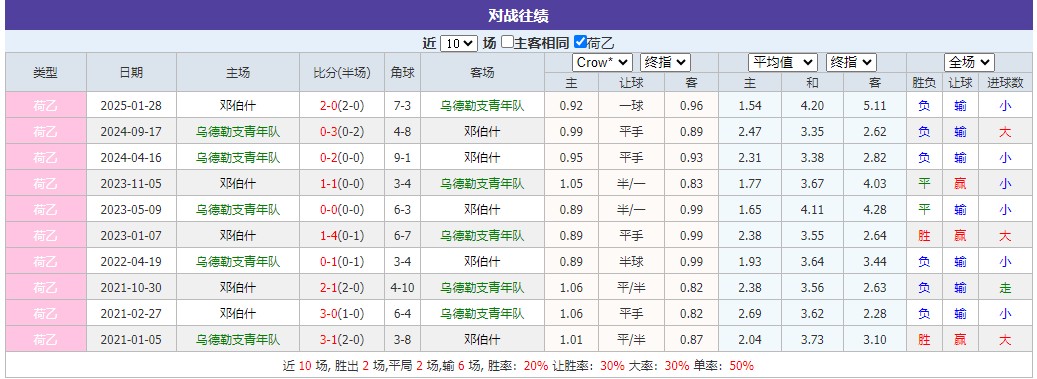Open the 0-1 score on 2022-04-19
This screenshot has width=1037, height=379.
(329, 261)
